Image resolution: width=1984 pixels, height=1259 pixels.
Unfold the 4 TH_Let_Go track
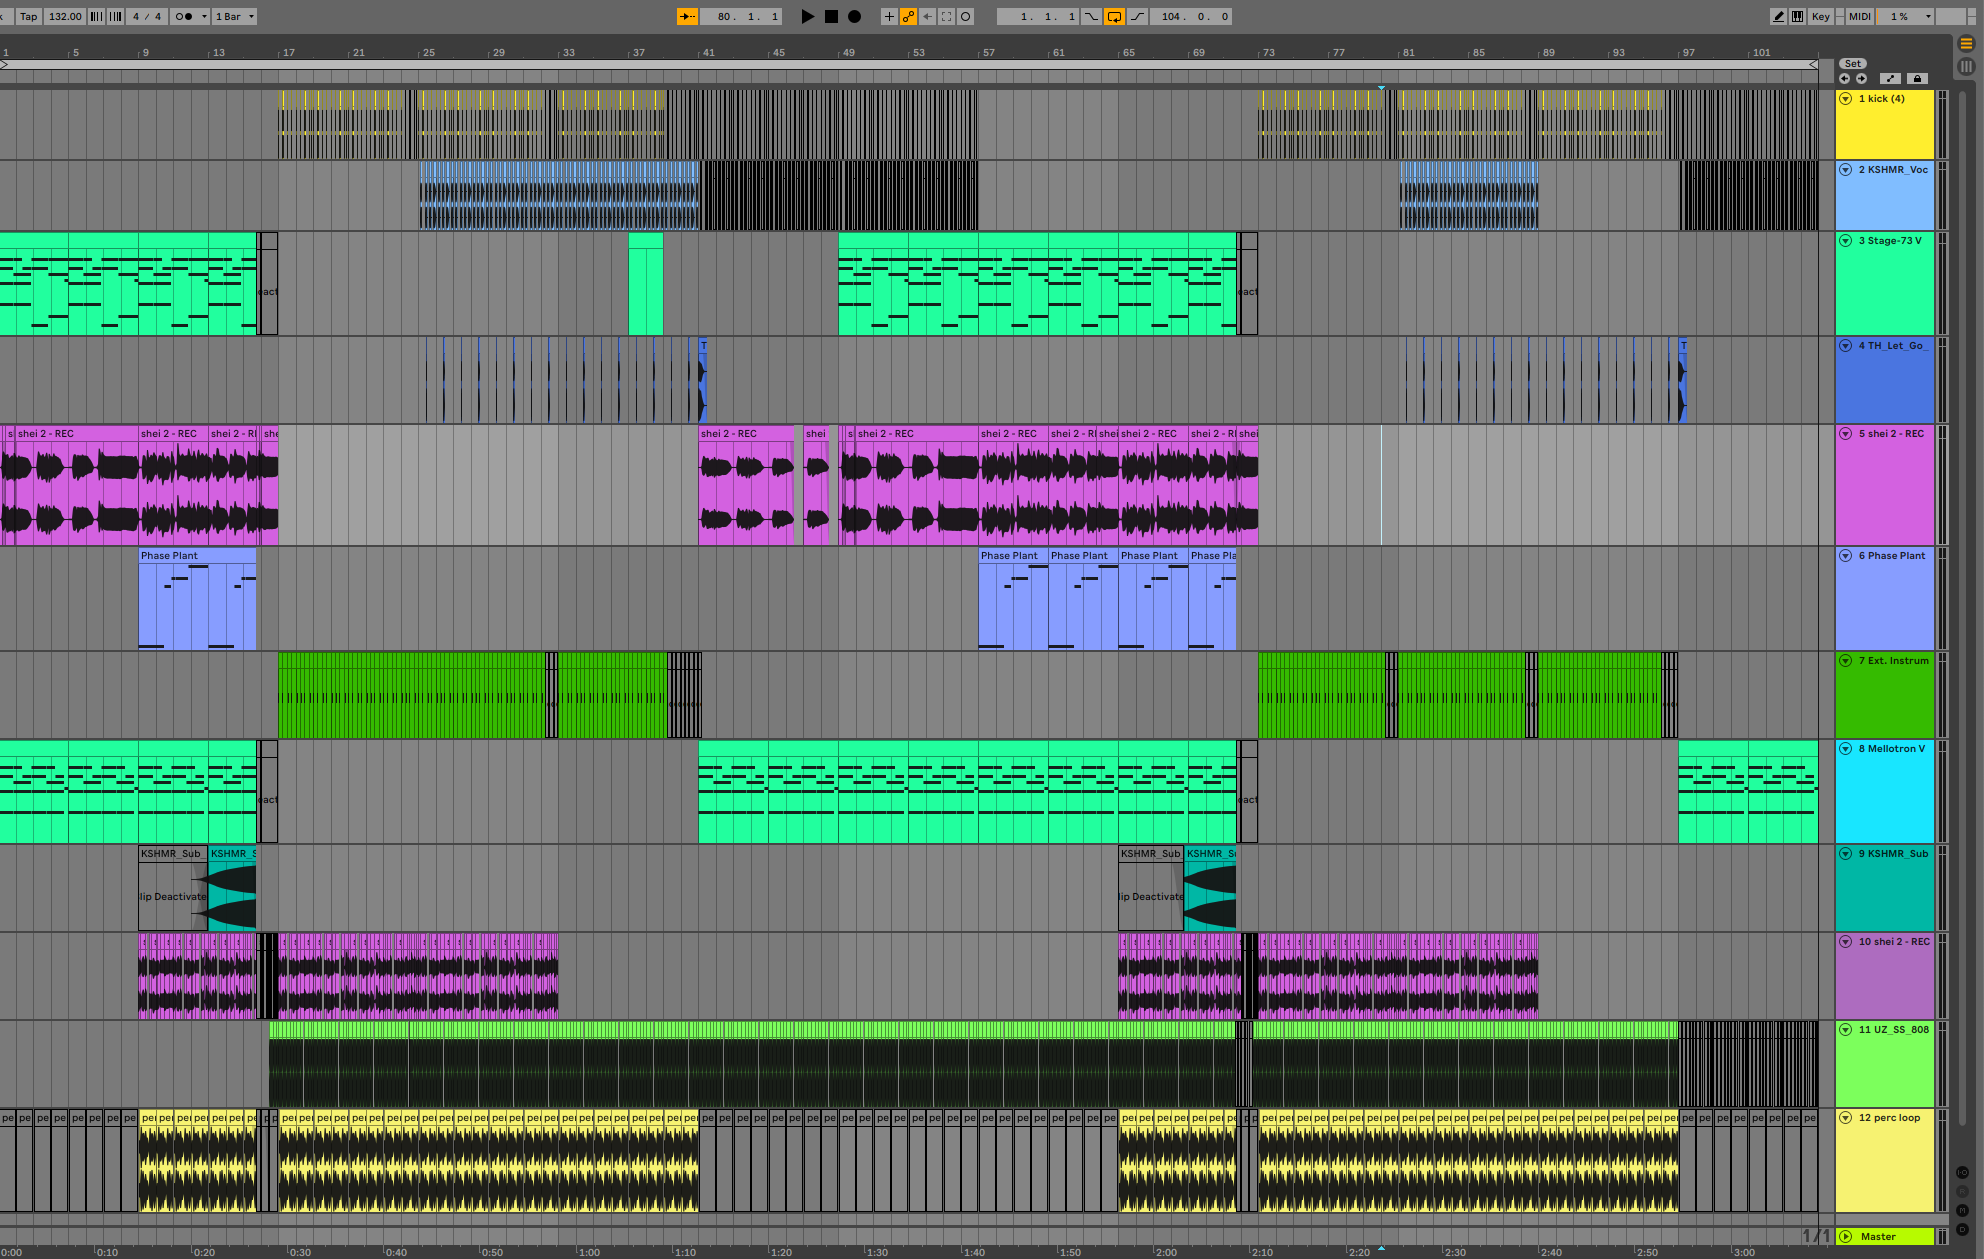click(x=1846, y=346)
